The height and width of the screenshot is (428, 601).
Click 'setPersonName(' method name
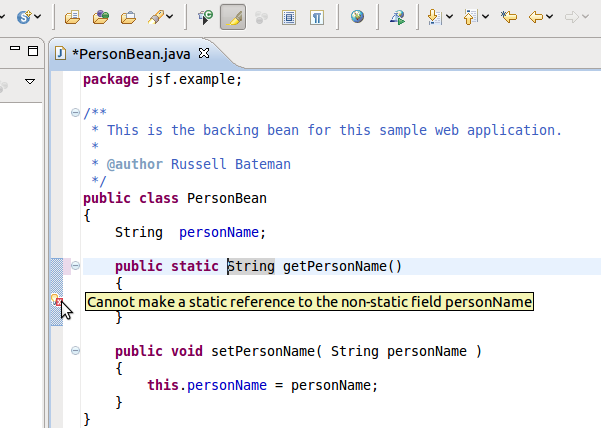pos(267,351)
